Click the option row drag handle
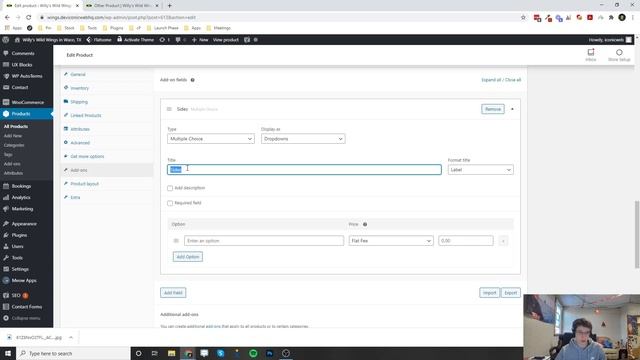640x360 pixels. (x=176, y=241)
